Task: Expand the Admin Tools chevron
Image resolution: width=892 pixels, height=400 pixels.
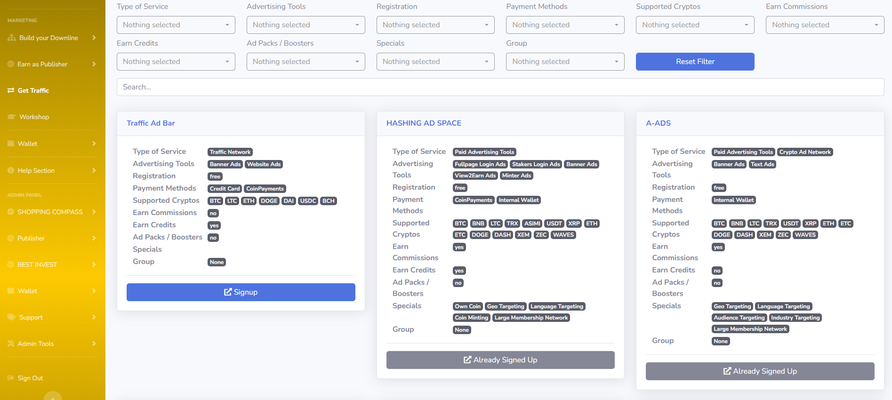Action: tap(94, 344)
